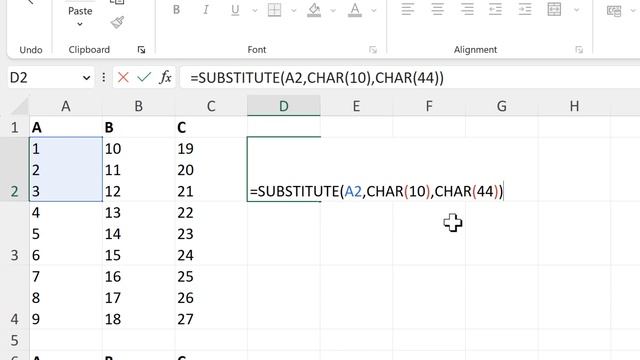Click inside the D2 editing formula
This screenshot has width=640, height=360.
tap(377, 191)
